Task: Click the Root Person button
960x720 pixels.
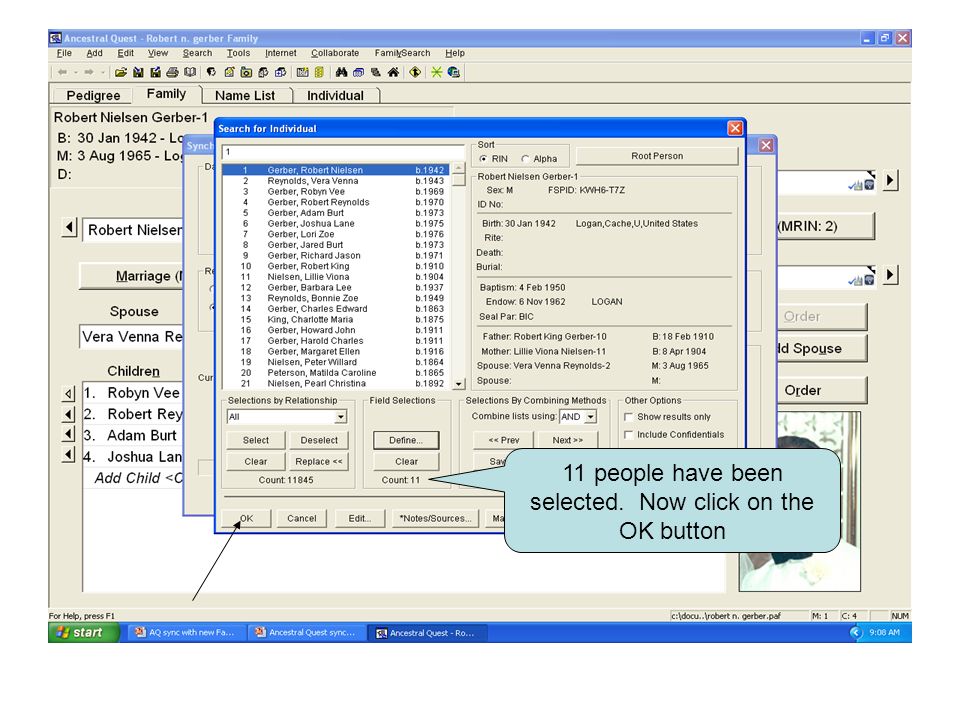Action: (x=657, y=156)
